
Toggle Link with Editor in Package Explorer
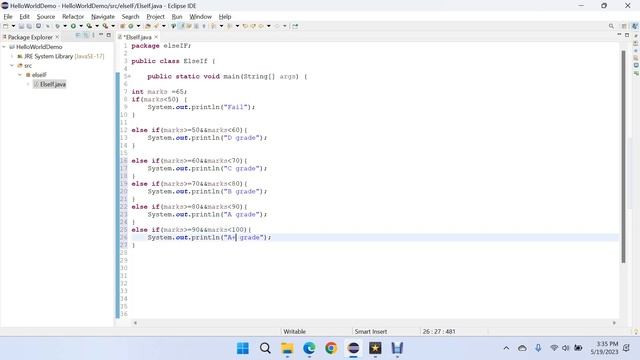coord(86,36)
